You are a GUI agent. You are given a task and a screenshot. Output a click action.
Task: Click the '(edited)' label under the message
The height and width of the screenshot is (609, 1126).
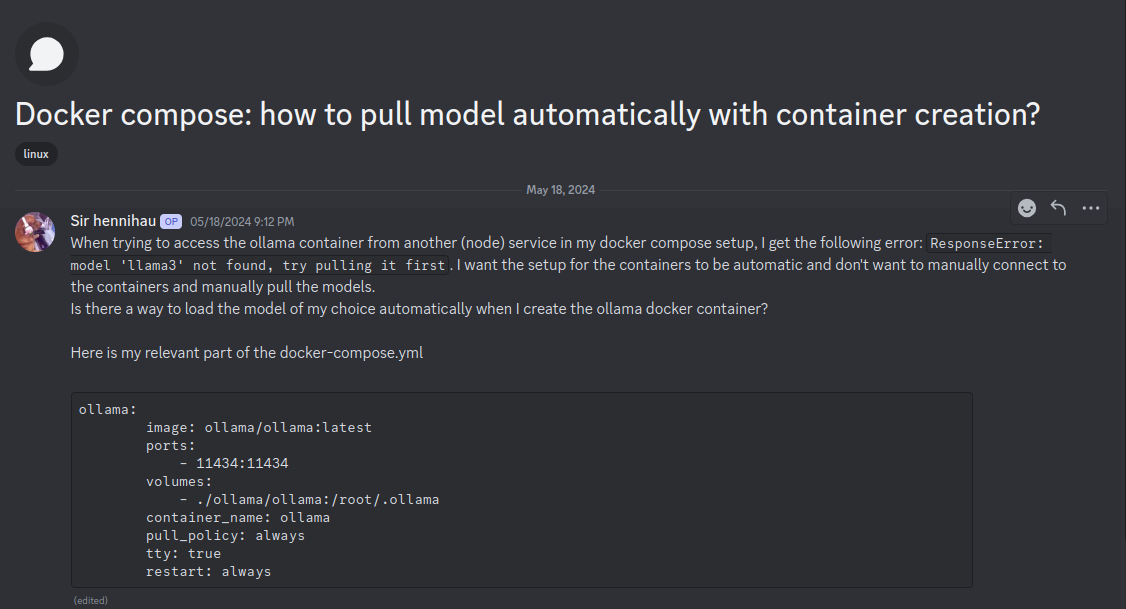[x=90, y=599]
